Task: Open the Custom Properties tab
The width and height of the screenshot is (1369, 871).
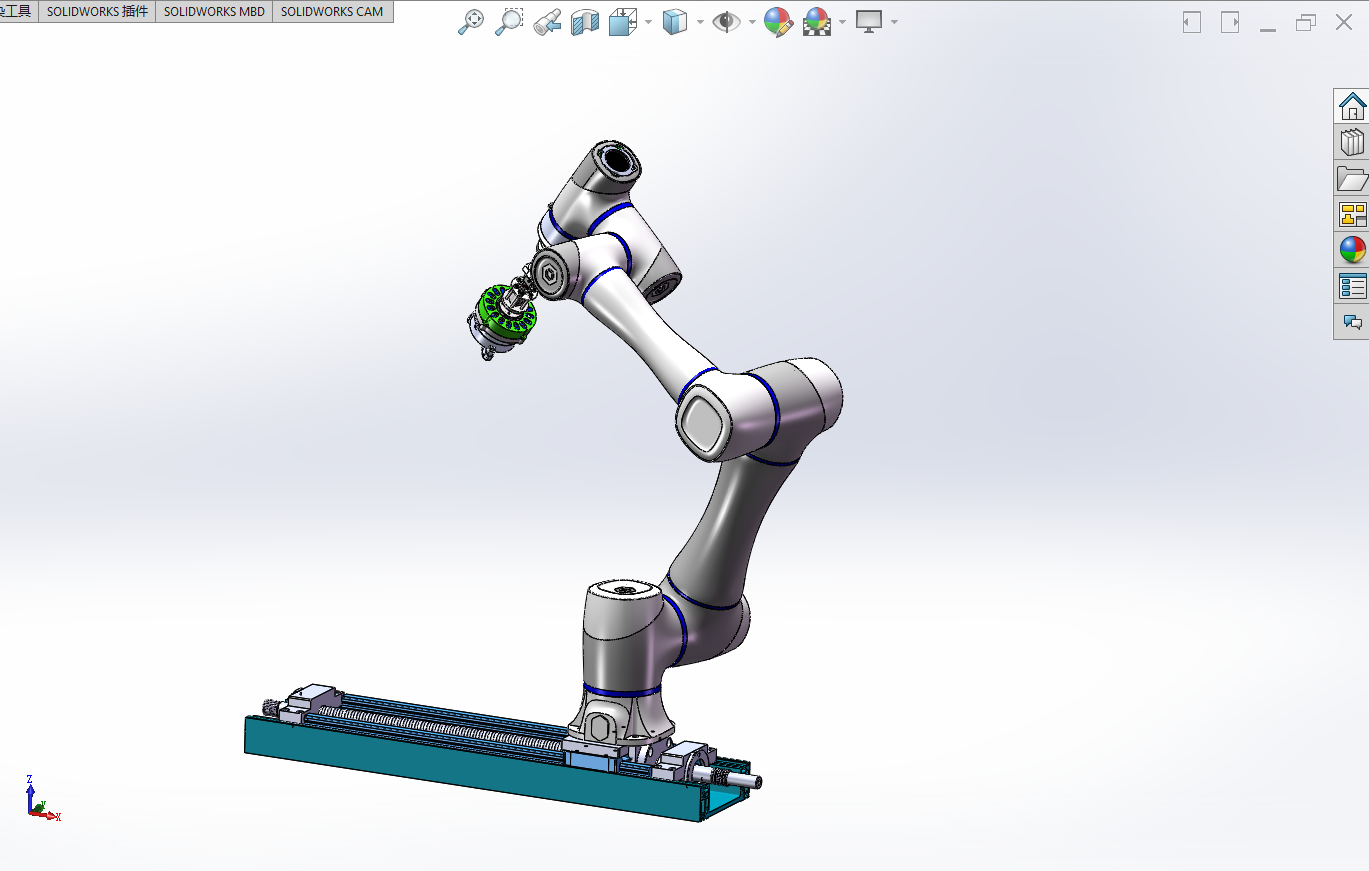Action: point(1352,286)
